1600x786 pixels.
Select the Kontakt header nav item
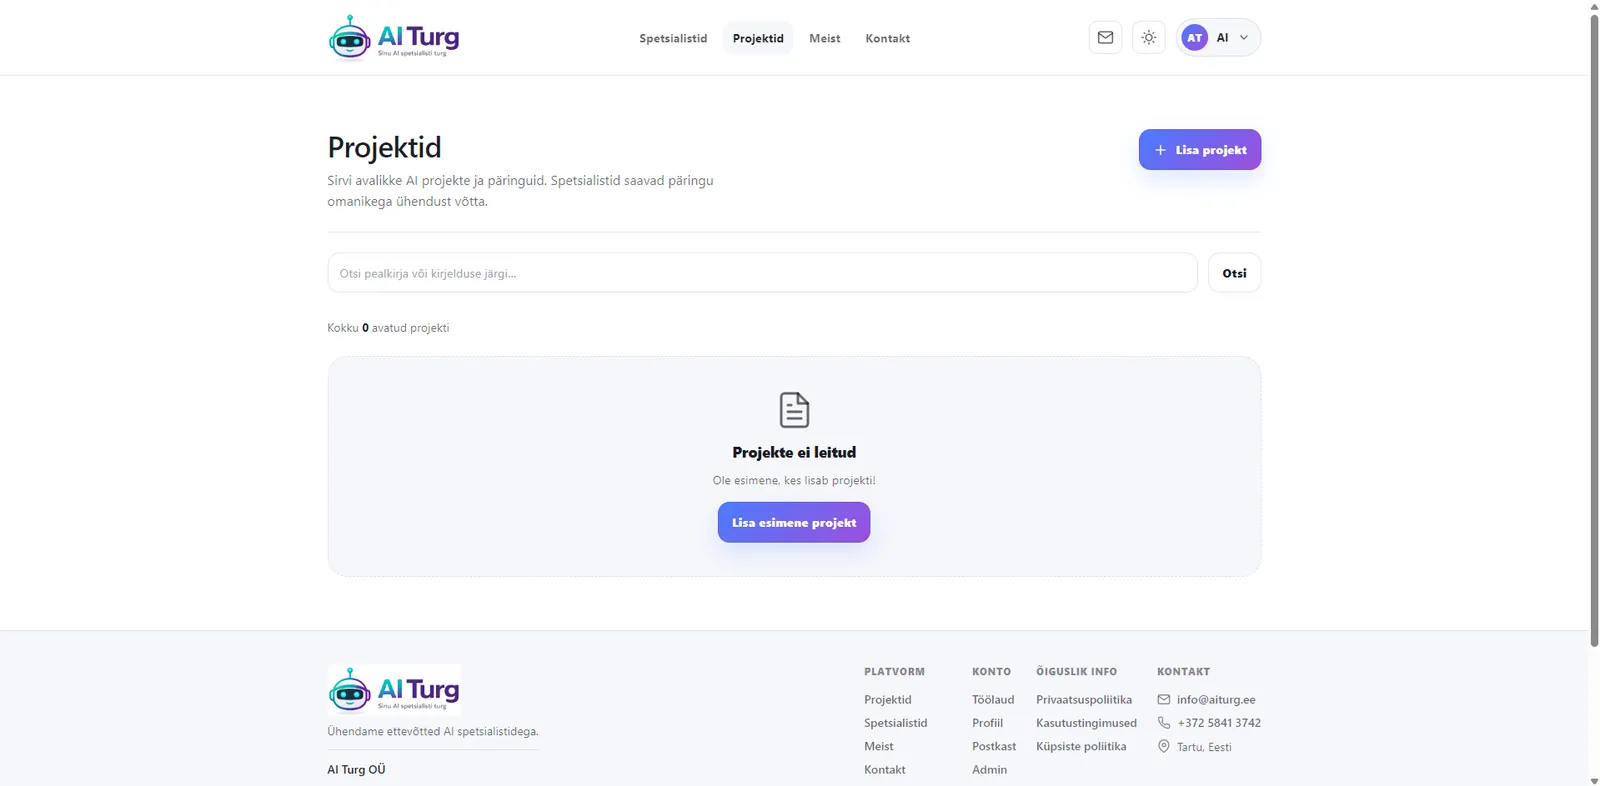click(x=887, y=39)
